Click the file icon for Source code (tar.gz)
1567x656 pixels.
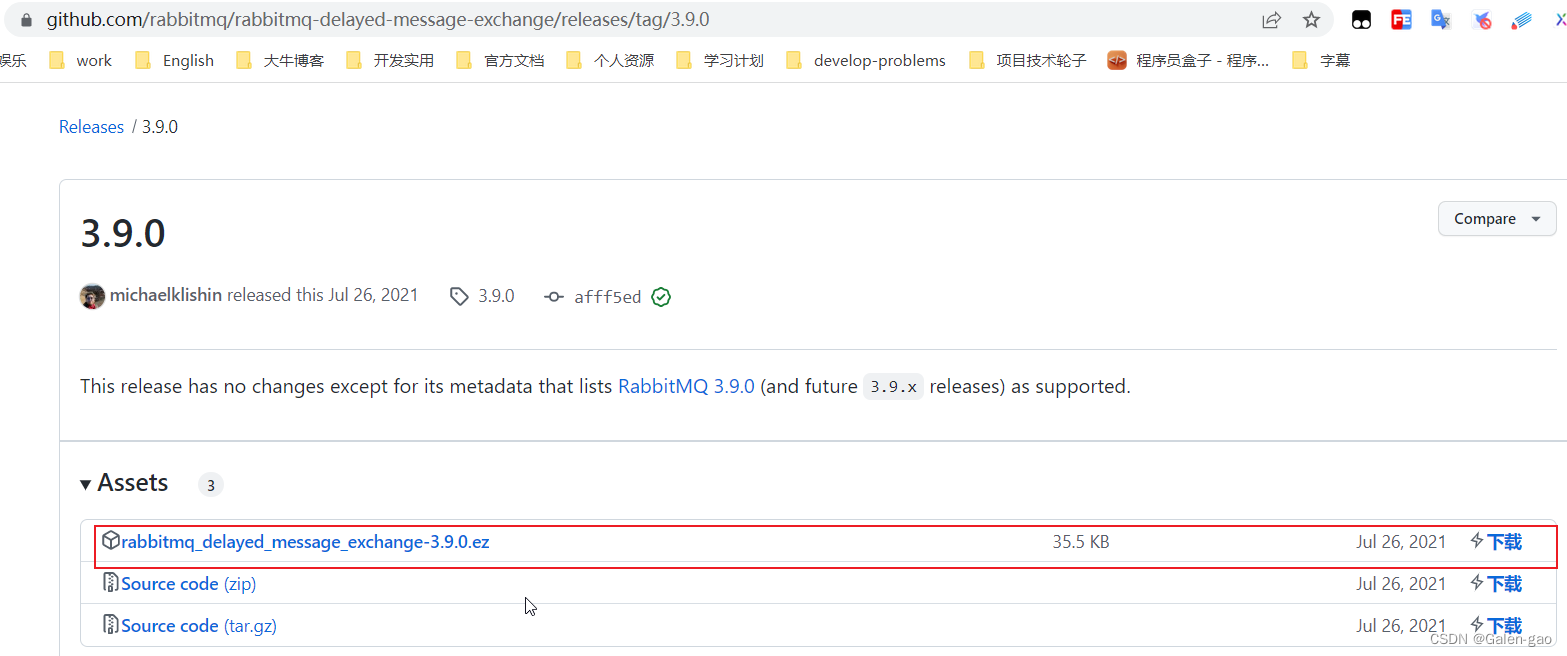[x=111, y=625]
